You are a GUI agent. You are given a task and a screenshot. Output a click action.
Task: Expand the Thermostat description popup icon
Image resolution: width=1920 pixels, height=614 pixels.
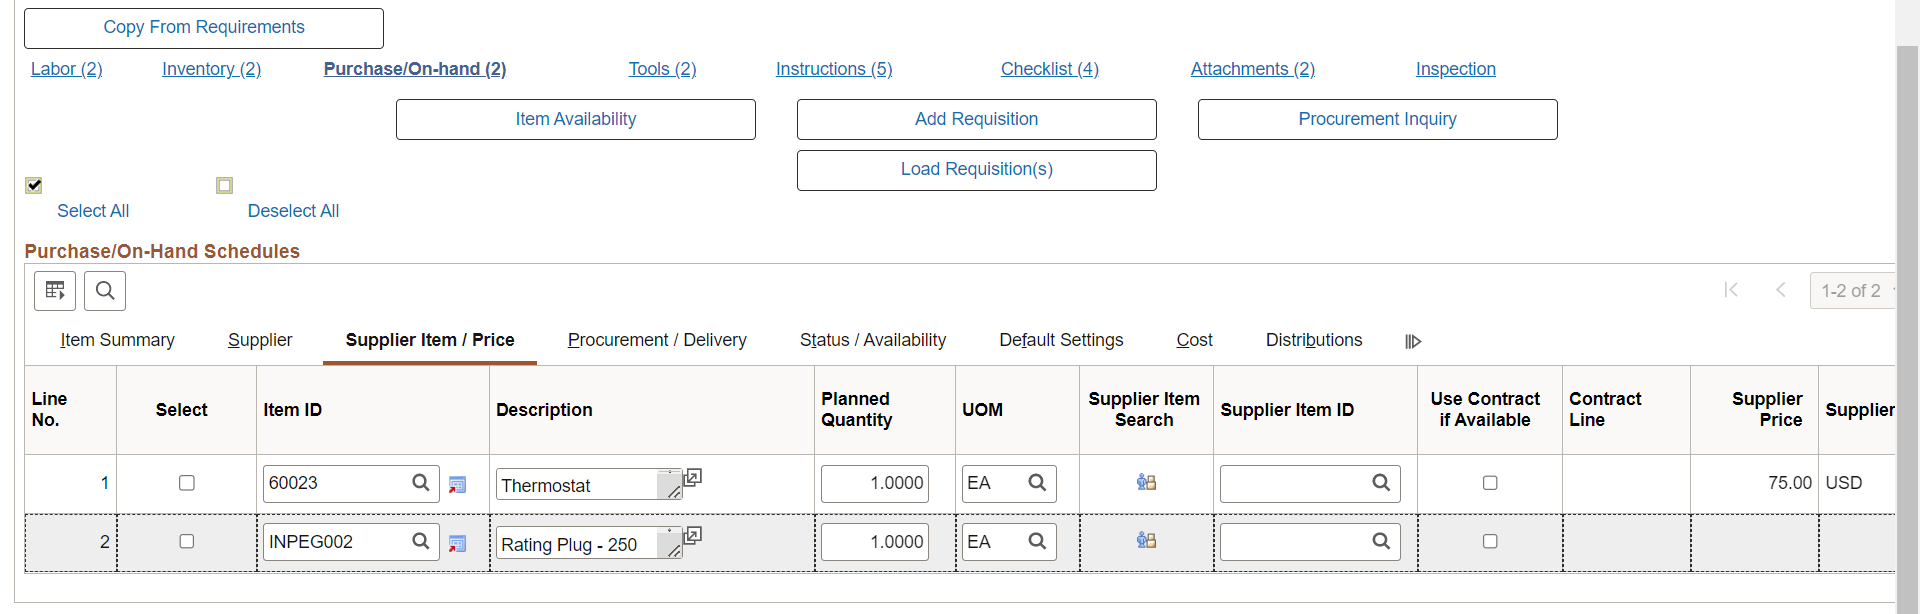pos(692,477)
